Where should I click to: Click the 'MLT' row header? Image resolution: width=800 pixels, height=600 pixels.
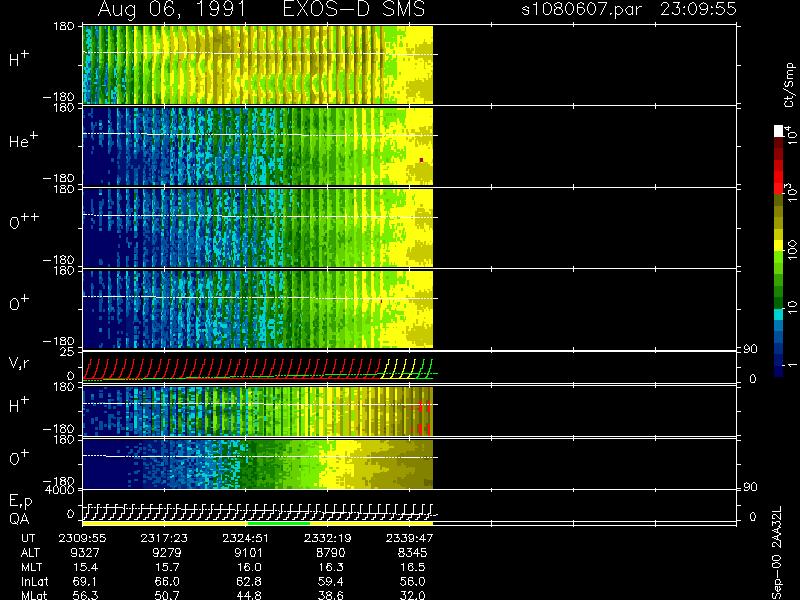coord(31,567)
